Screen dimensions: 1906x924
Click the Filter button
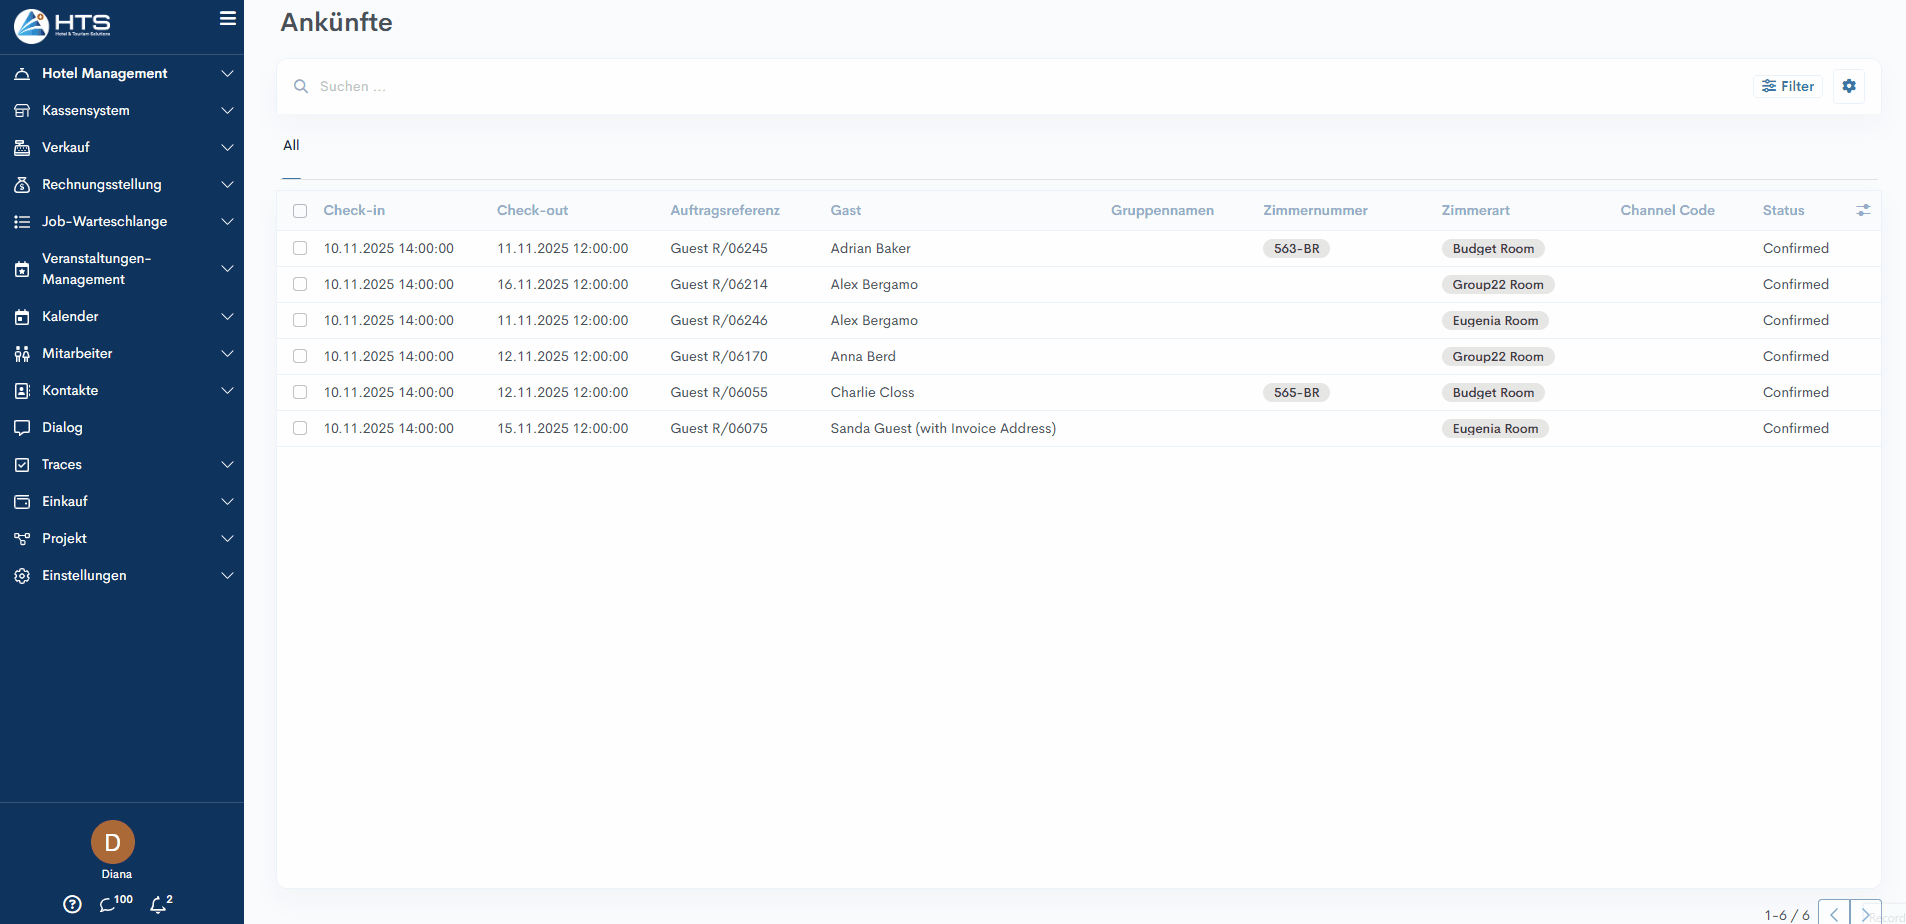(1788, 86)
